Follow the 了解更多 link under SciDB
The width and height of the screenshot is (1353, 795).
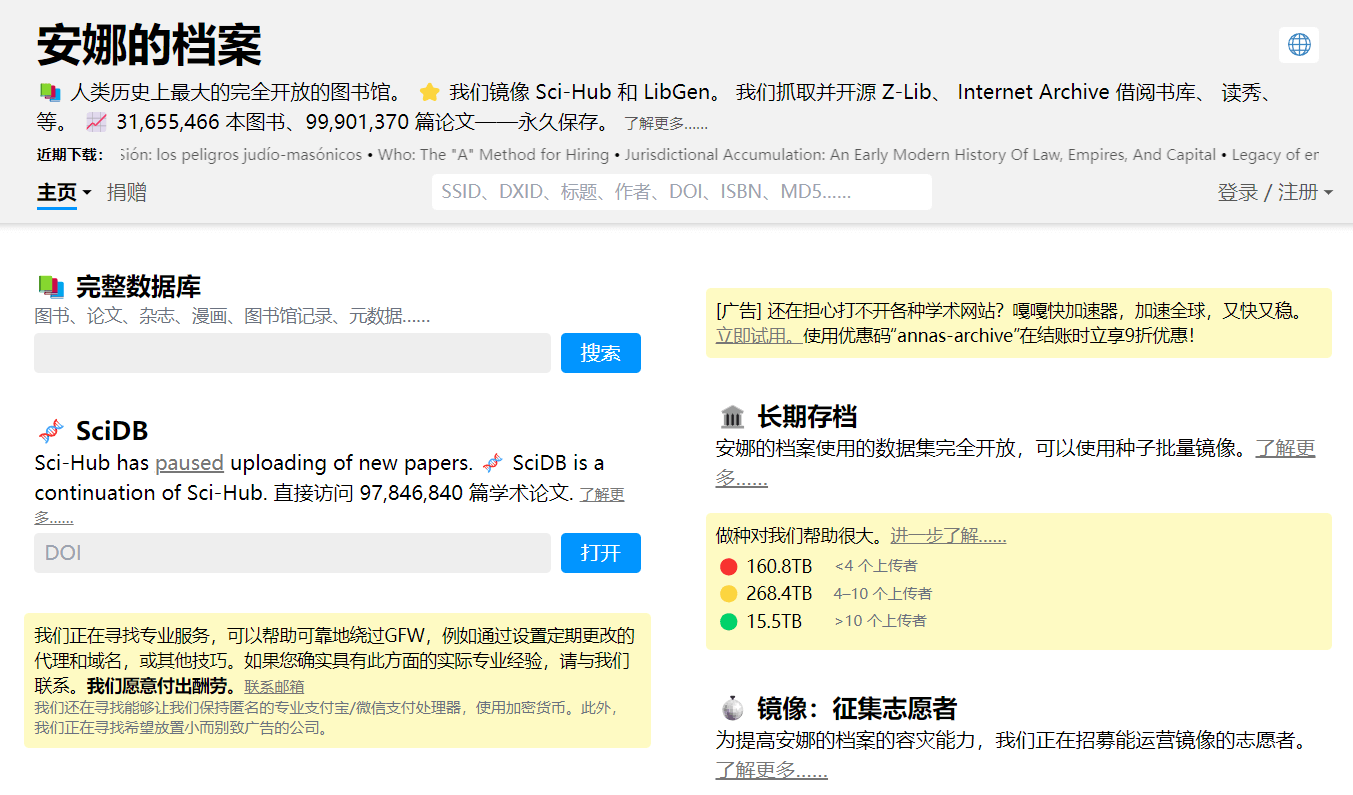tap(602, 495)
